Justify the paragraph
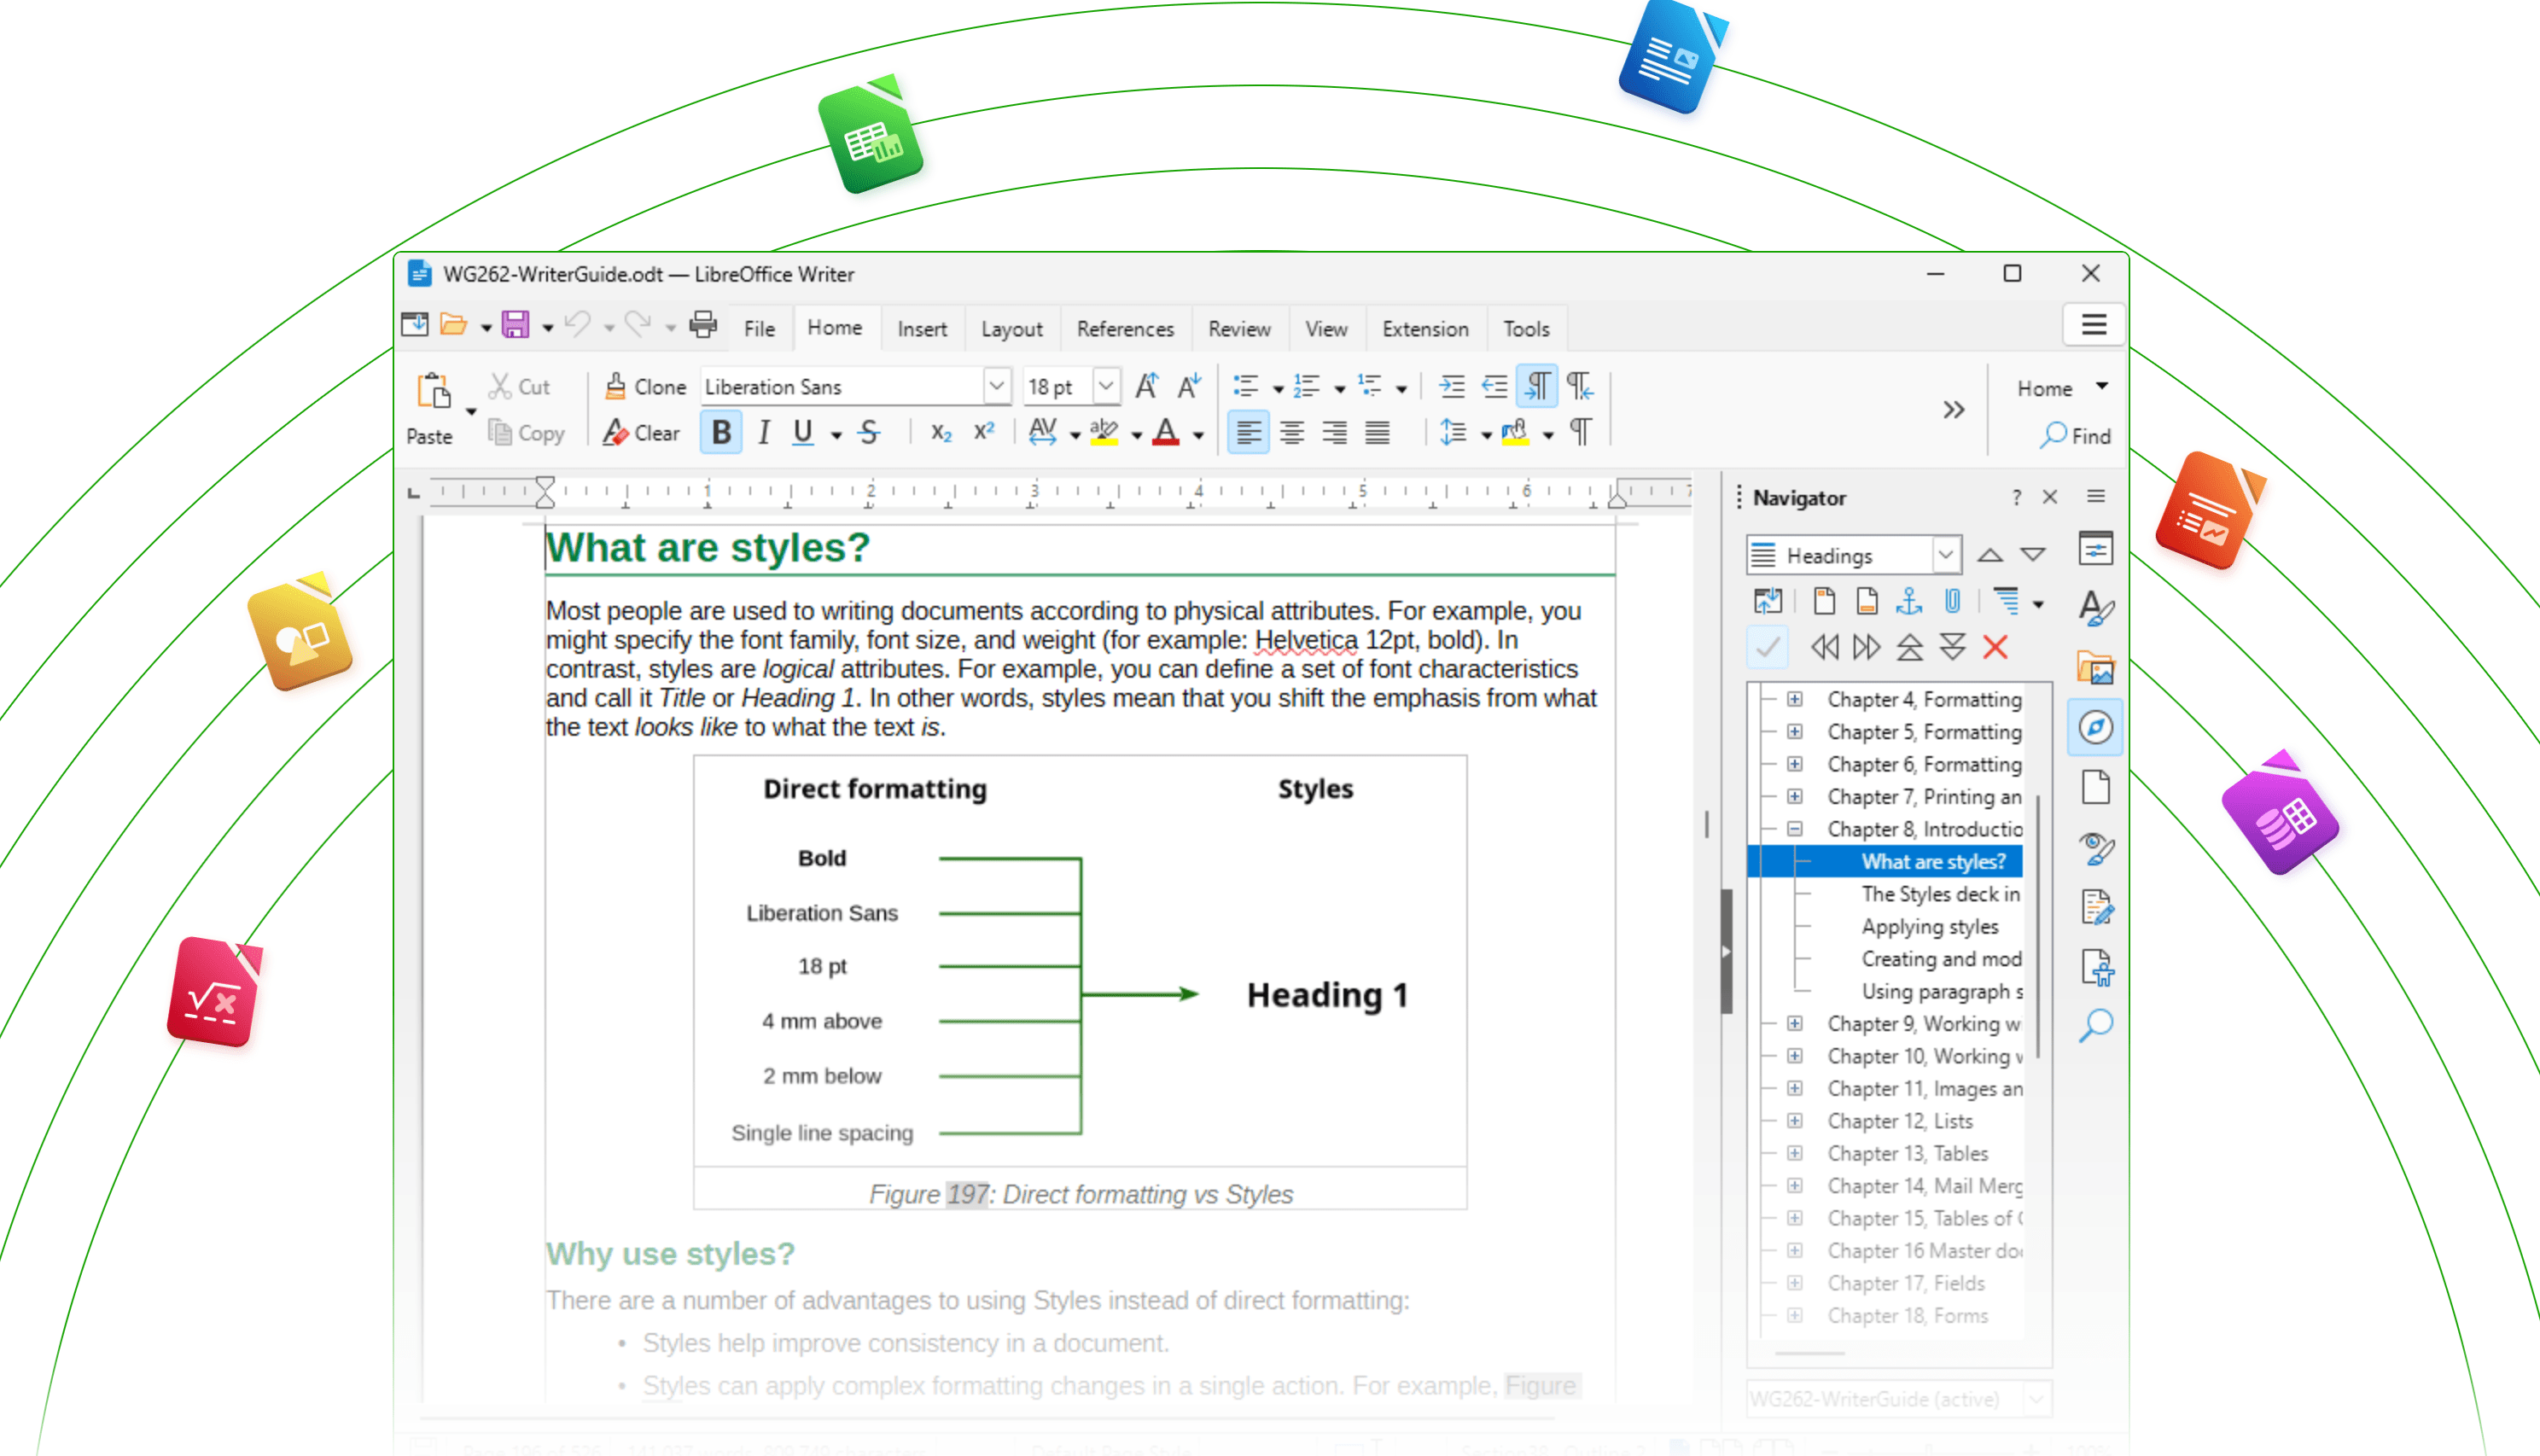Viewport: 2540px width, 1456px height. pyautogui.click(x=1378, y=433)
